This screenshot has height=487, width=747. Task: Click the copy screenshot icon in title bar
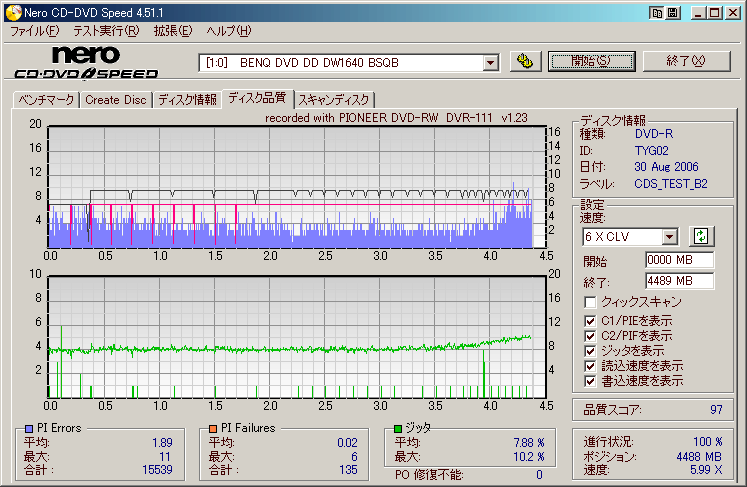657,13
